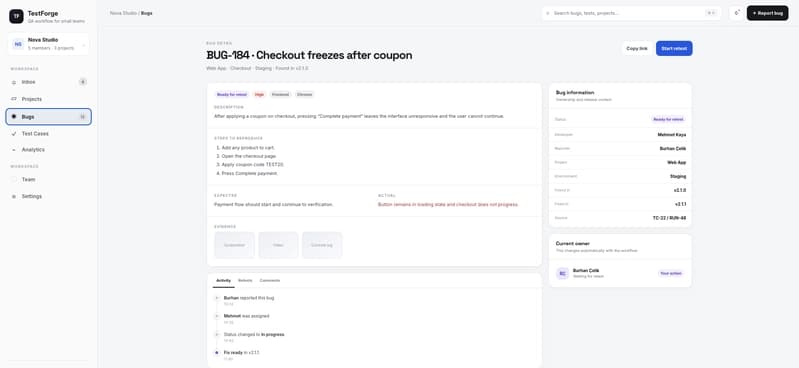799x368 pixels.
Task: Click the Start retest button
Action: pos(674,48)
